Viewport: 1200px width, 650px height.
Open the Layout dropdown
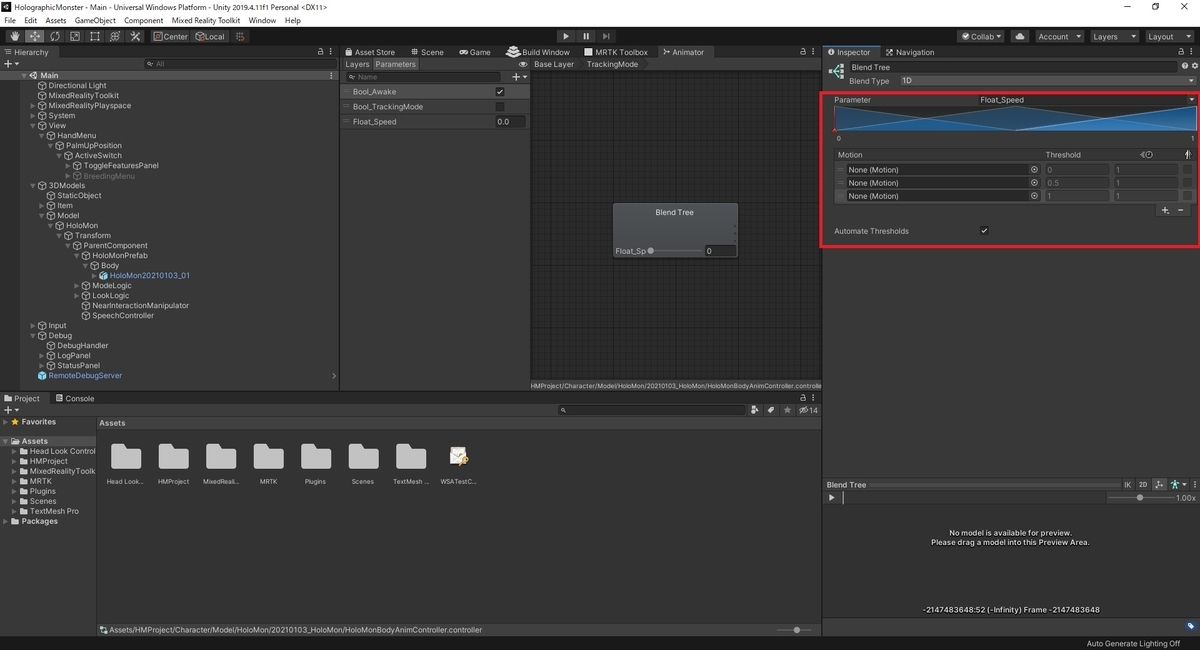[x=1168, y=36]
